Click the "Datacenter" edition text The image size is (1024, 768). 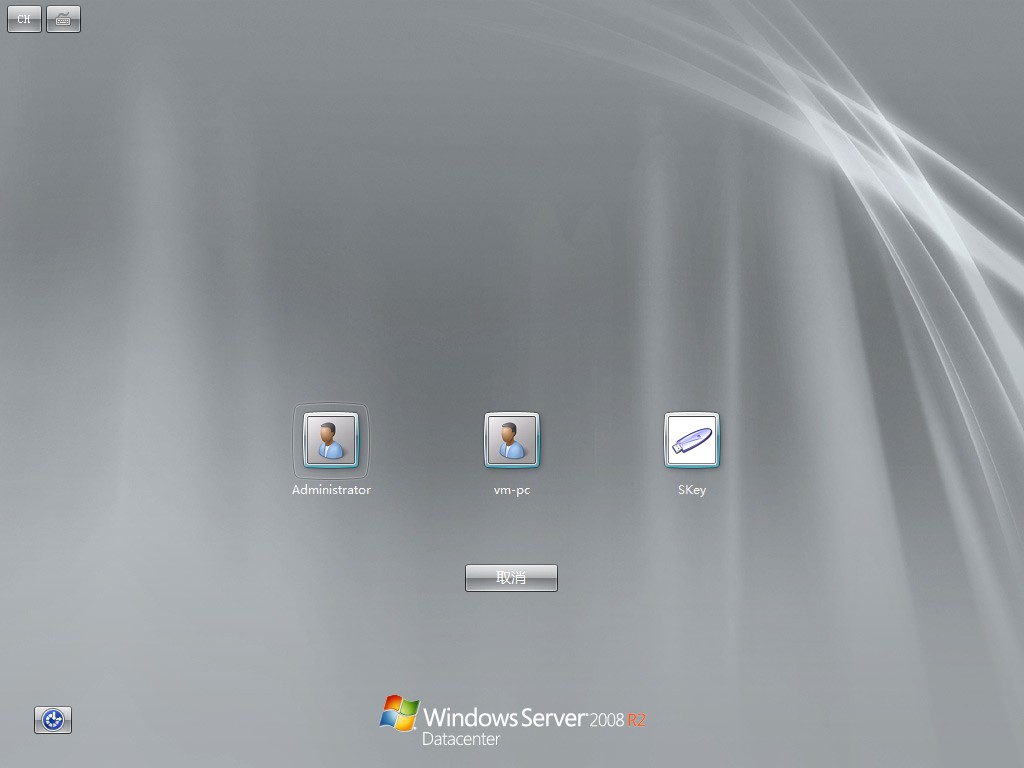point(461,740)
